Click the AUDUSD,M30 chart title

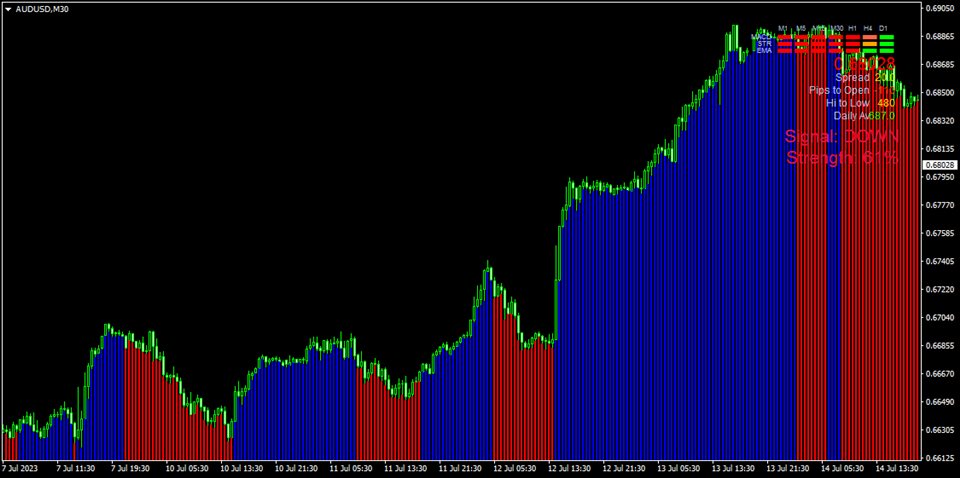49,9
